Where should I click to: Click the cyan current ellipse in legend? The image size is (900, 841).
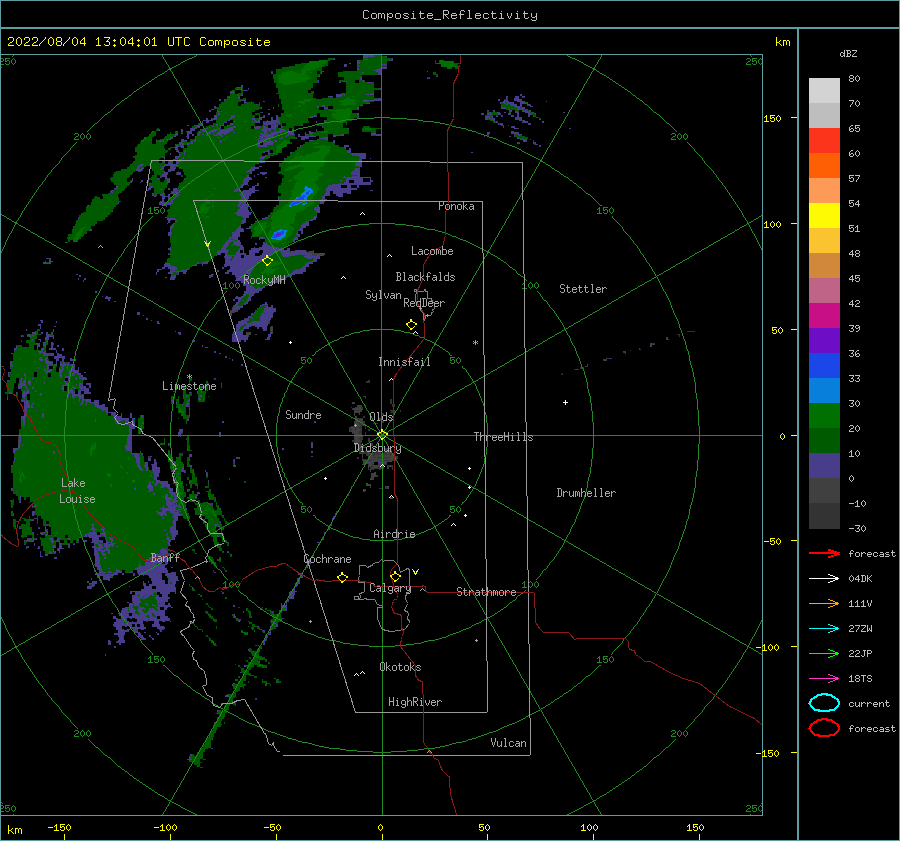tap(824, 703)
